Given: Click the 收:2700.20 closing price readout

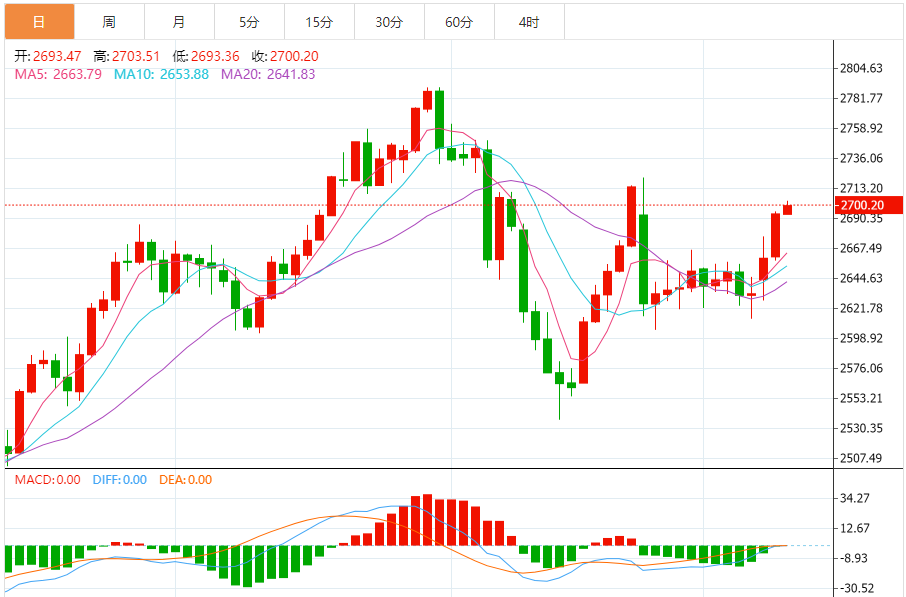Looking at the screenshot, I should [285, 56].
